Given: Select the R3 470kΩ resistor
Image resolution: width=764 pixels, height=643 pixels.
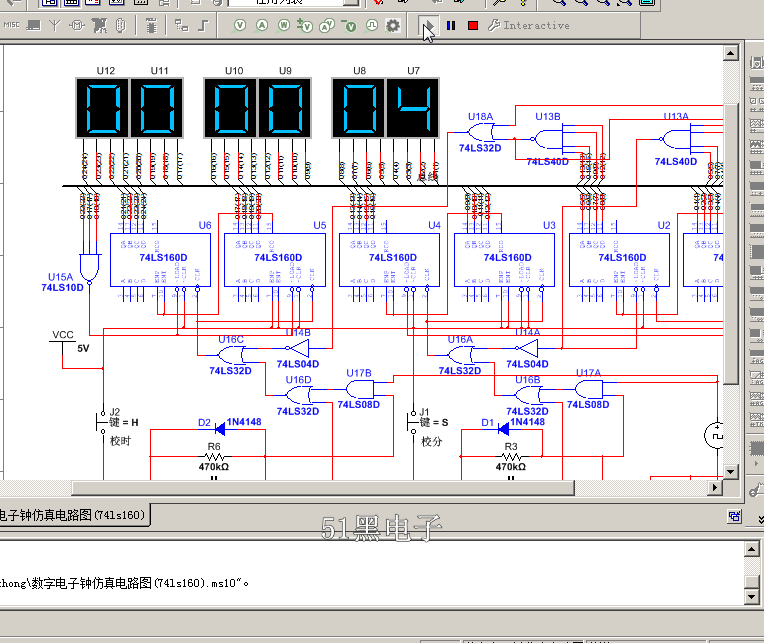Looking at the screenshot, I should pyautogui.click(x=511, y=457).
